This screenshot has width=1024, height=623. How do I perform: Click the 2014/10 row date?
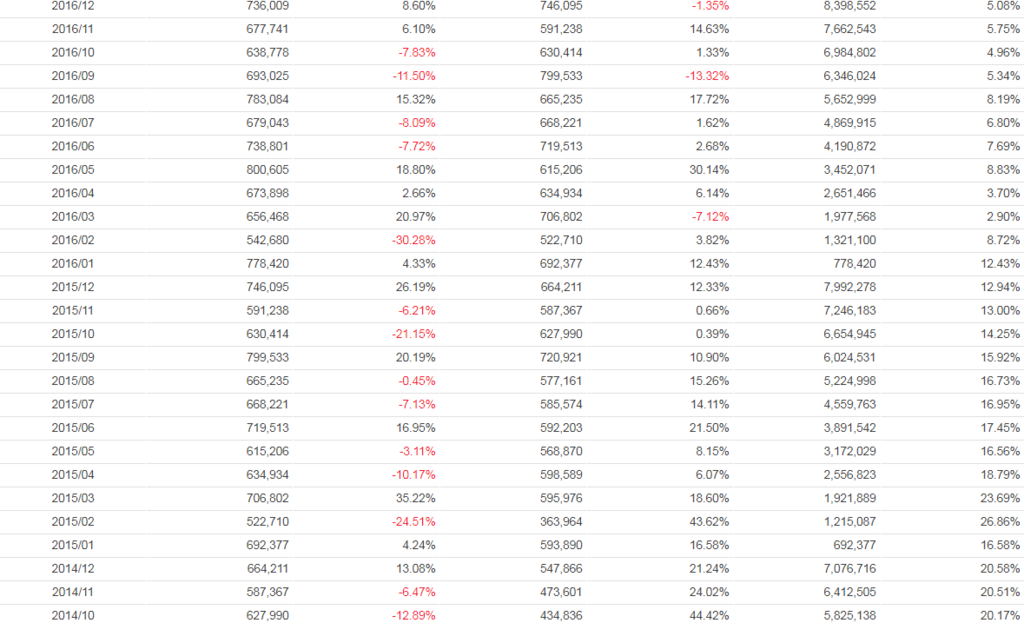(x=73, y=615)
